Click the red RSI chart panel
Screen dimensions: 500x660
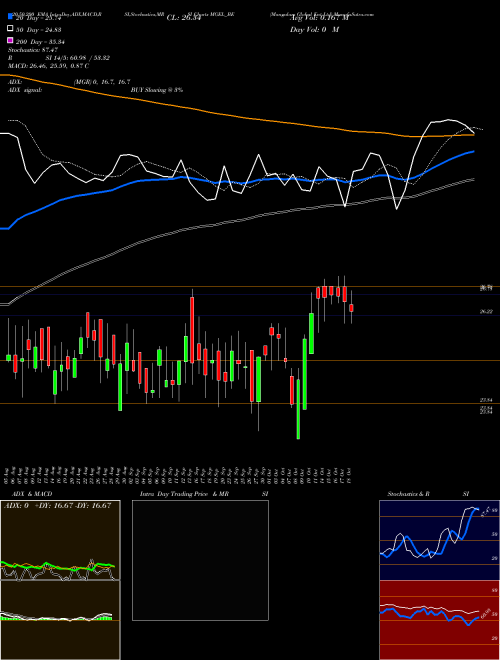439,620
